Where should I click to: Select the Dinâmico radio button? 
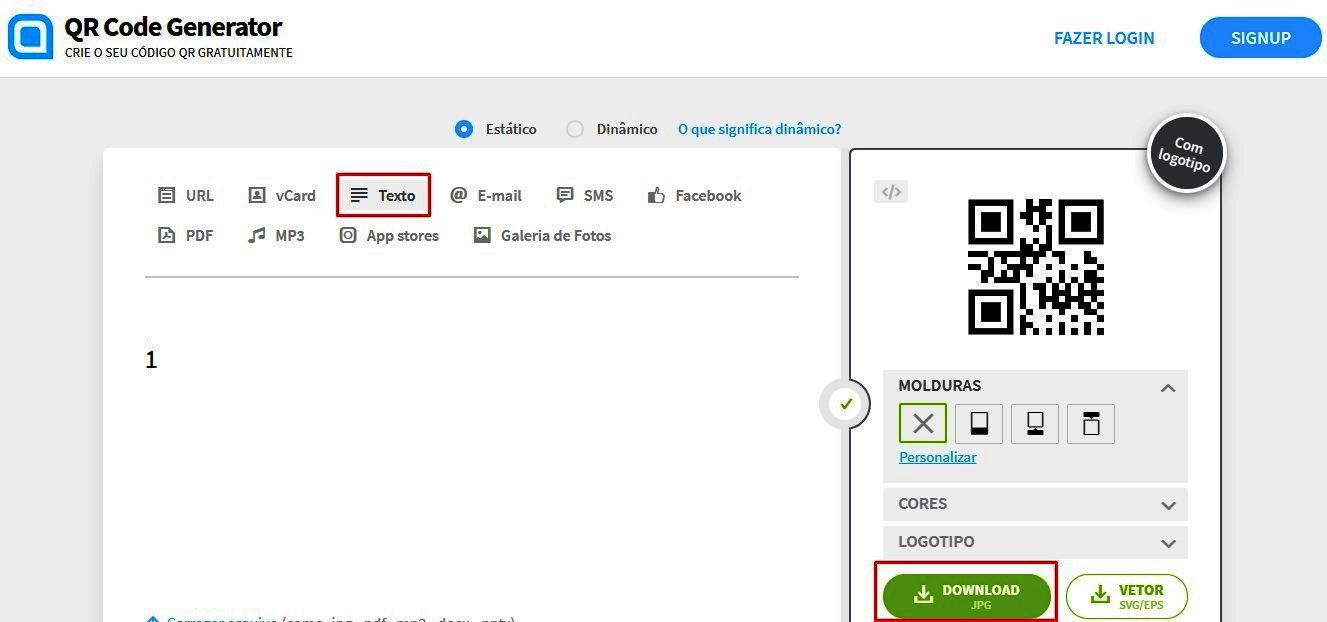pyautogui.click(x=575, y=129)
